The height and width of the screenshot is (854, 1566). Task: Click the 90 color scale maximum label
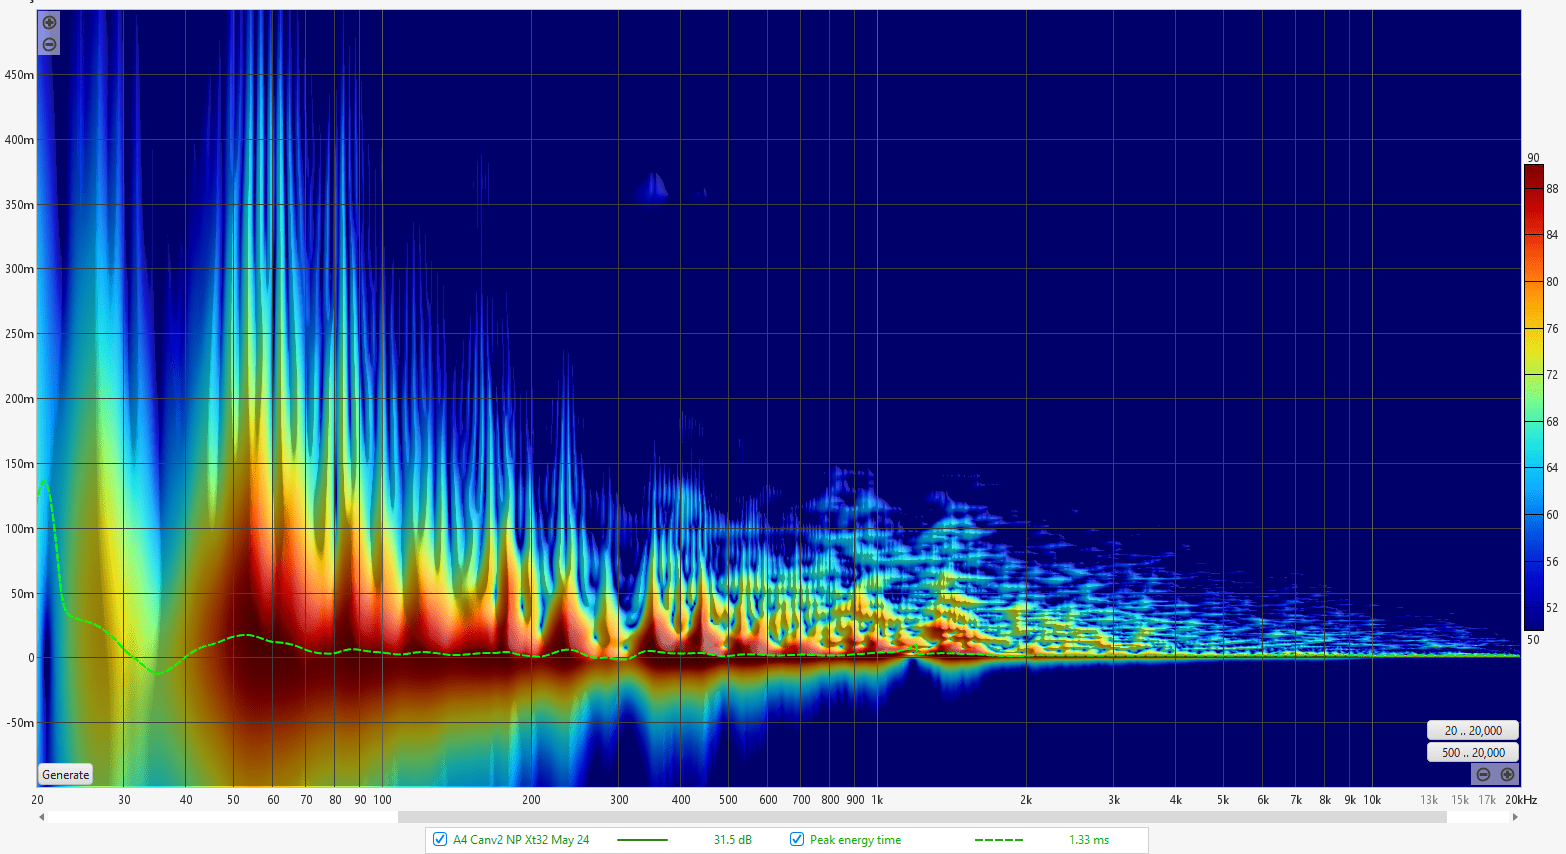1533,158
